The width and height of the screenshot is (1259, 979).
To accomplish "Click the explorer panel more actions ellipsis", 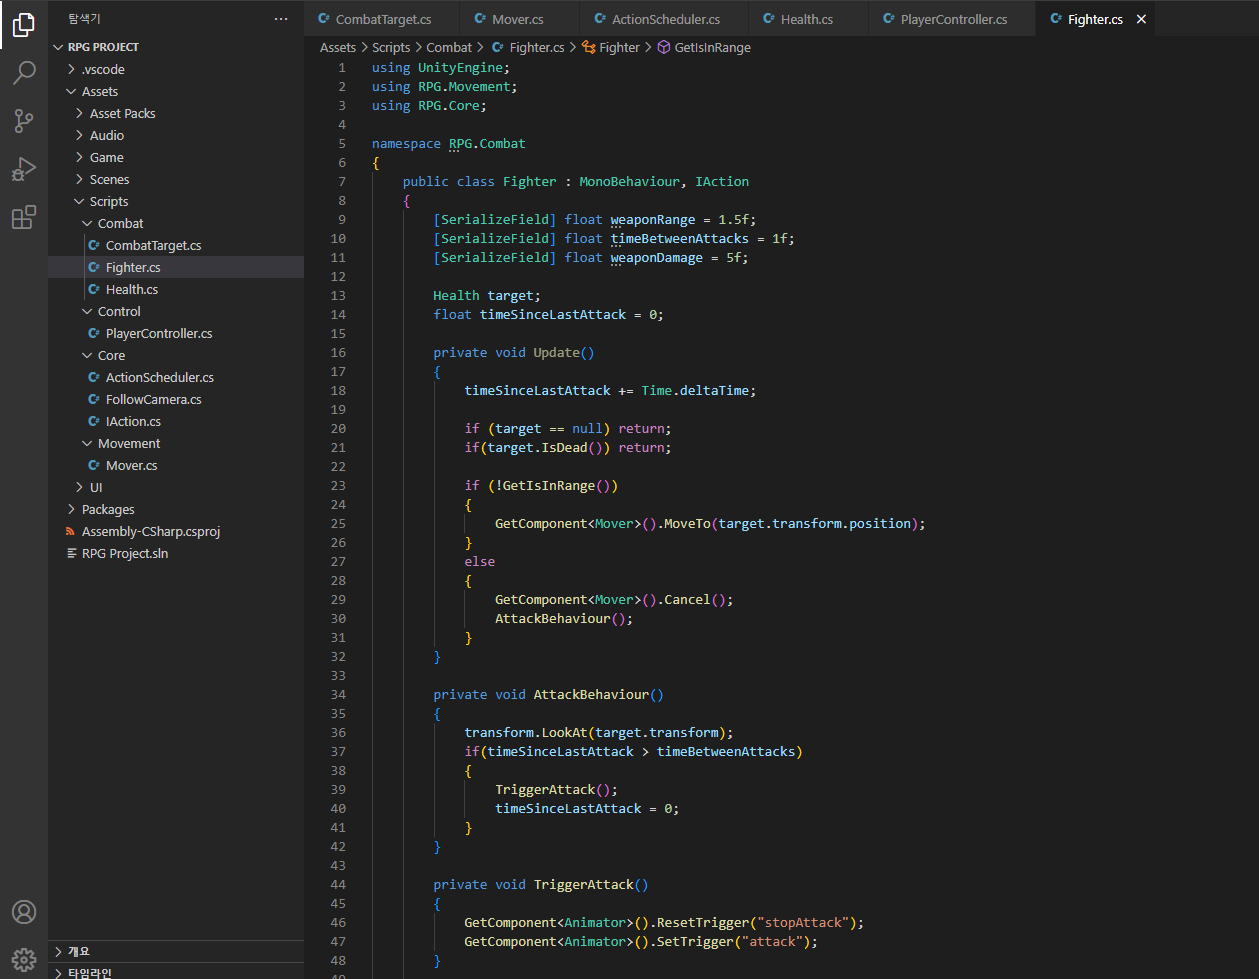I will click(x=281, y=19).
